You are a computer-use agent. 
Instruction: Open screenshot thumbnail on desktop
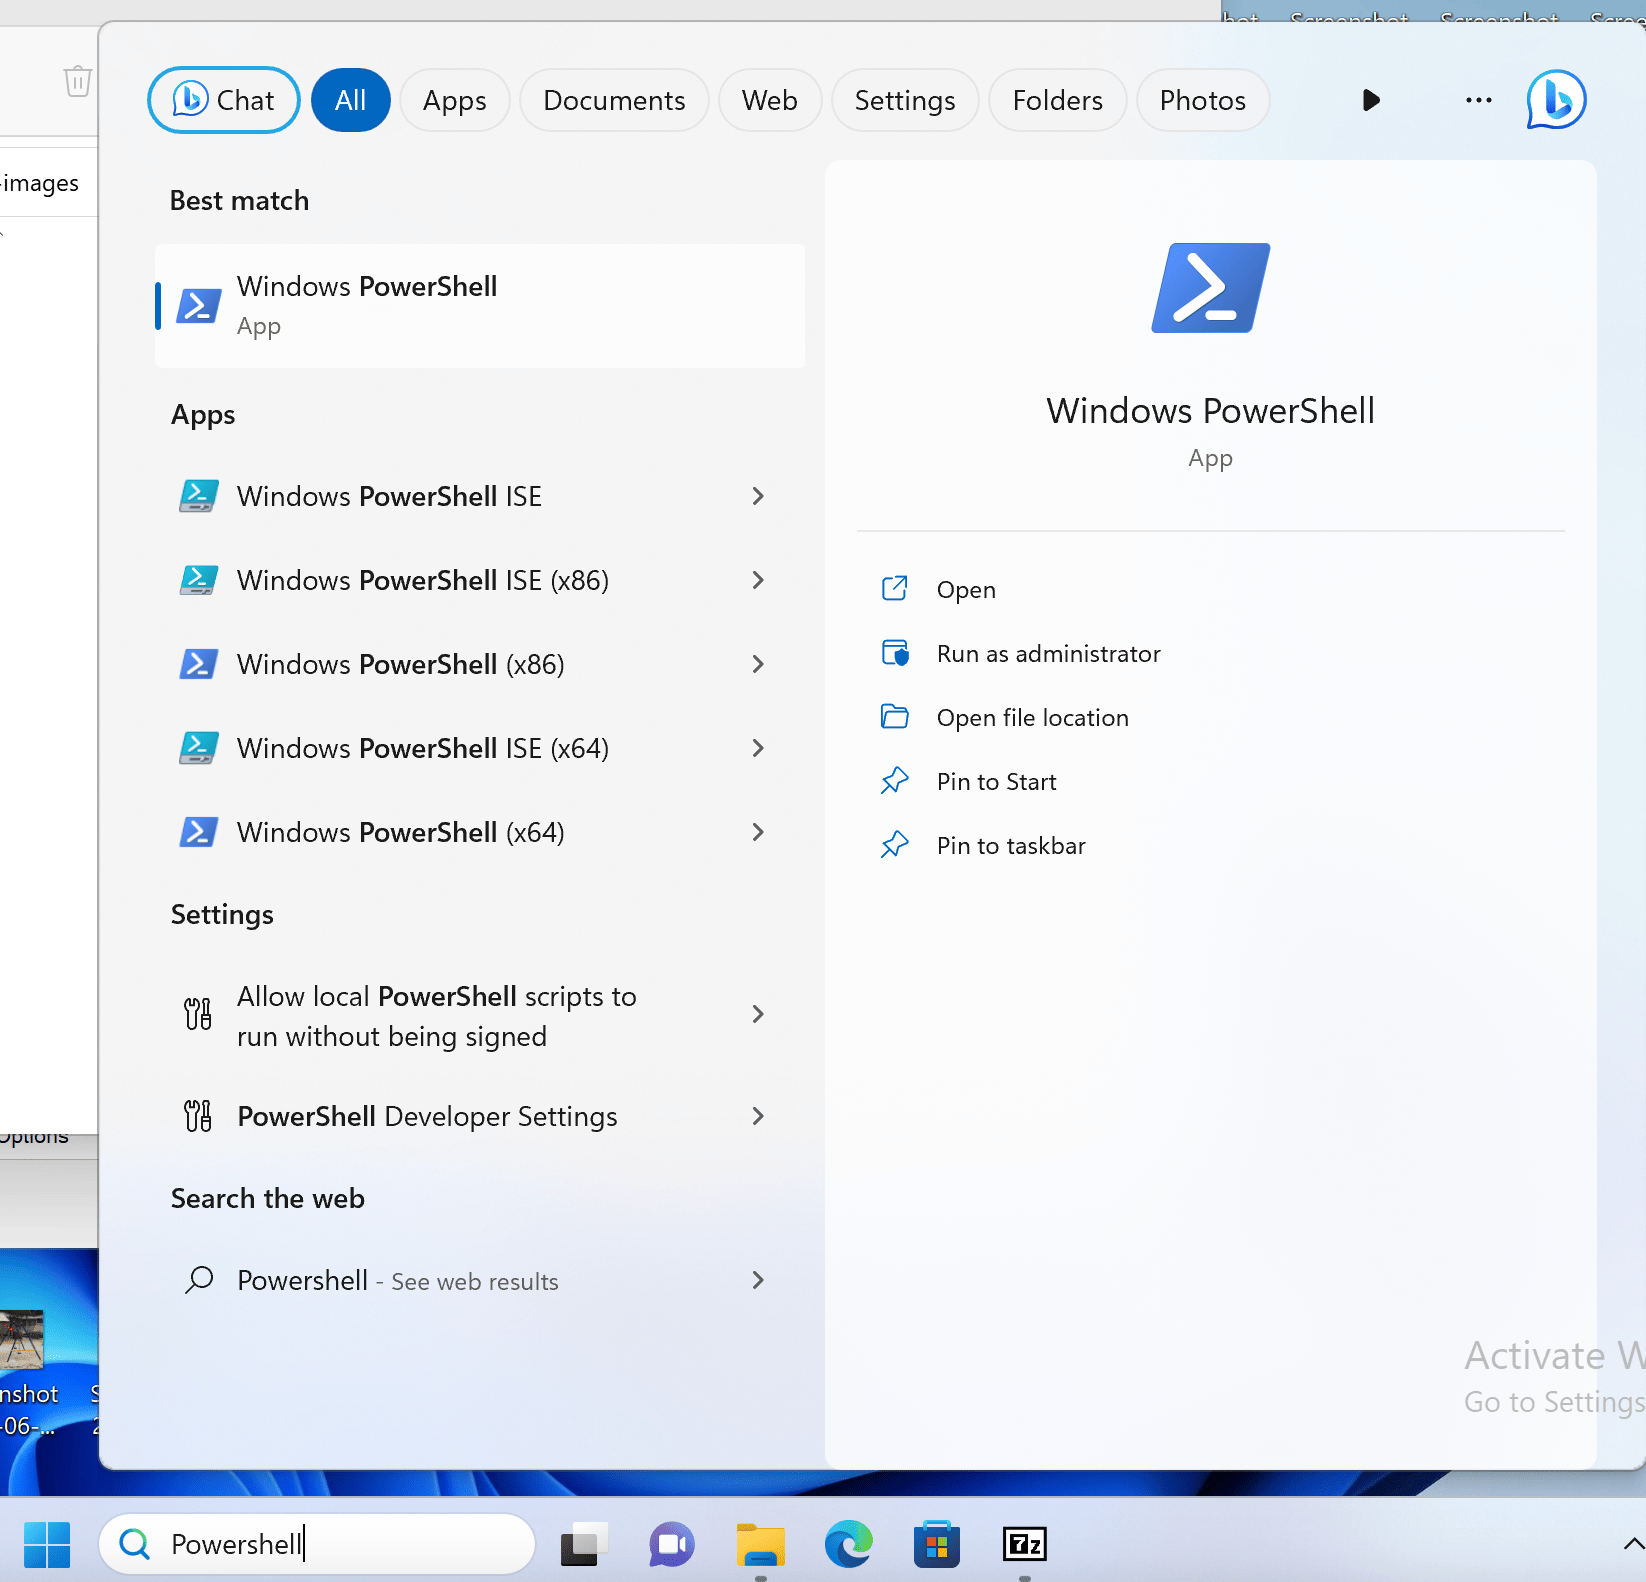pos(22,1340)
